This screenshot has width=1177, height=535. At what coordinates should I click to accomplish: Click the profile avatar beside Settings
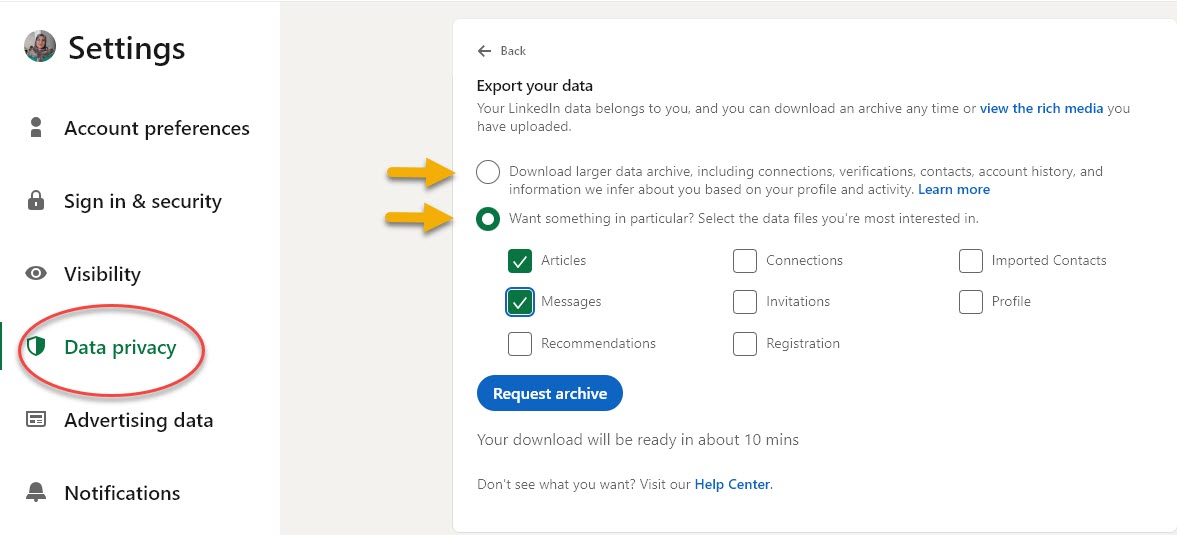tap(40, 47)
